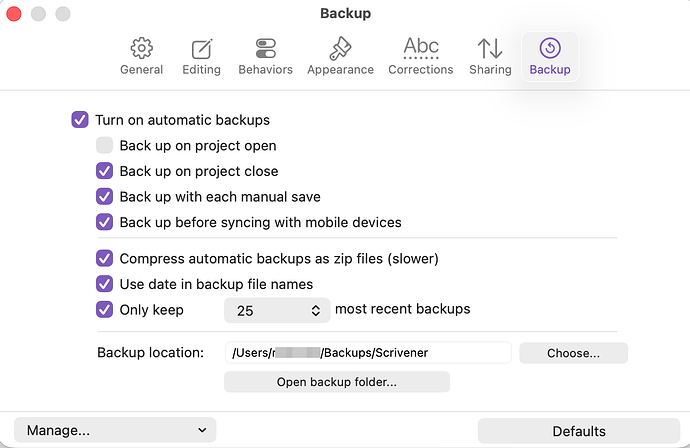The width and height of the screenshot is (690, 448).
Task: Open the 25 most recent backups dropdown
Action: click(x=277, y=310)
